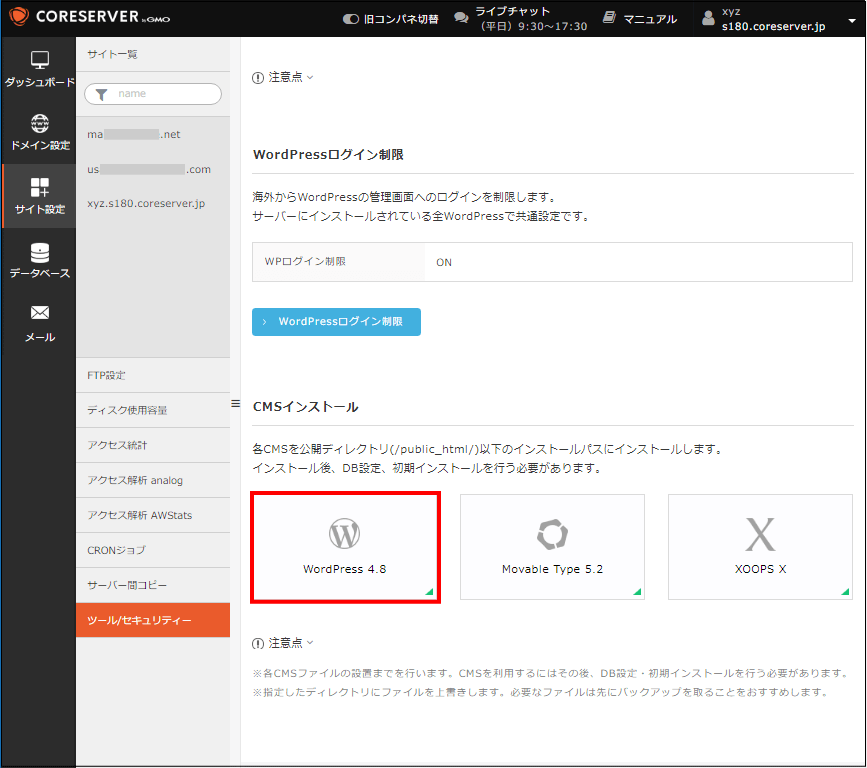Click the WPログイン制限 row label
The width and height of the screenshot is (867, 768).
point(305,262)
